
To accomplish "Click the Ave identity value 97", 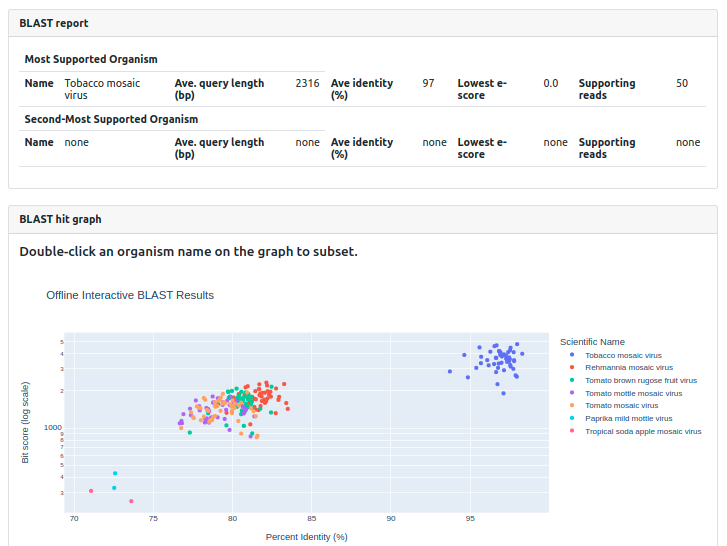I will 428,84.
